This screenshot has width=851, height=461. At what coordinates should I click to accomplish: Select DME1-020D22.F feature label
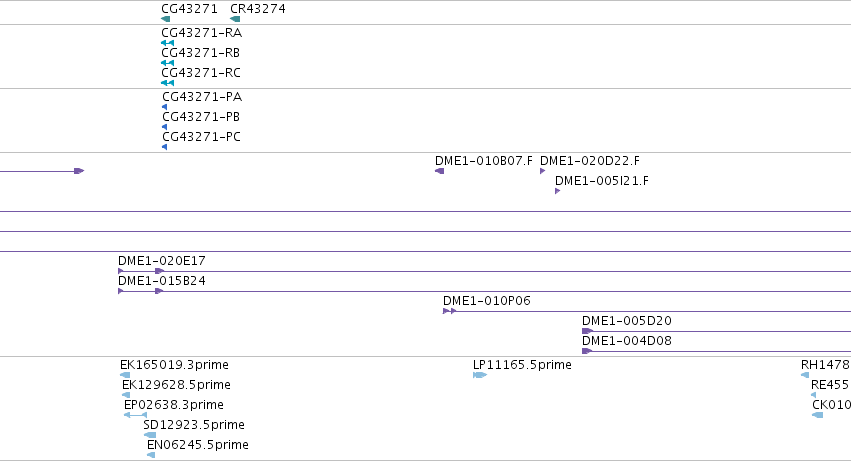589,161
